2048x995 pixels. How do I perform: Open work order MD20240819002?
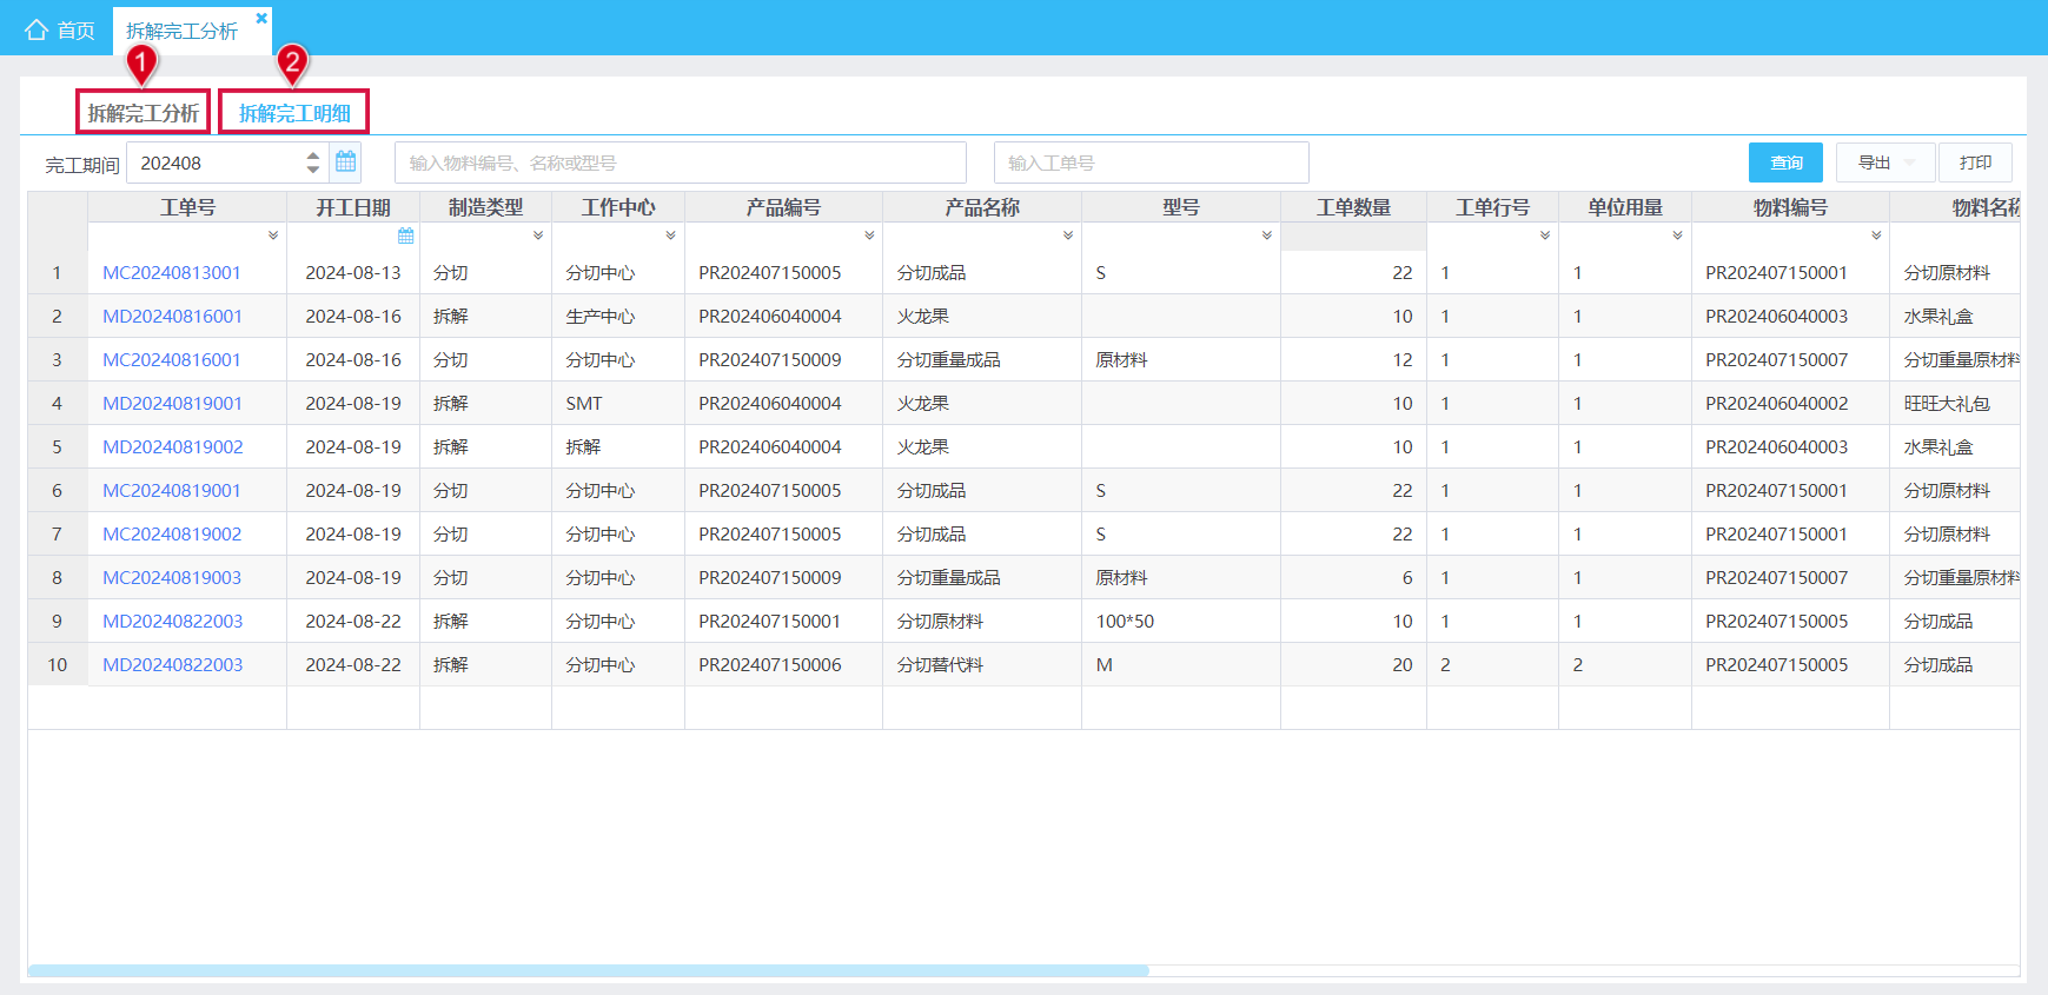(172, 446)
